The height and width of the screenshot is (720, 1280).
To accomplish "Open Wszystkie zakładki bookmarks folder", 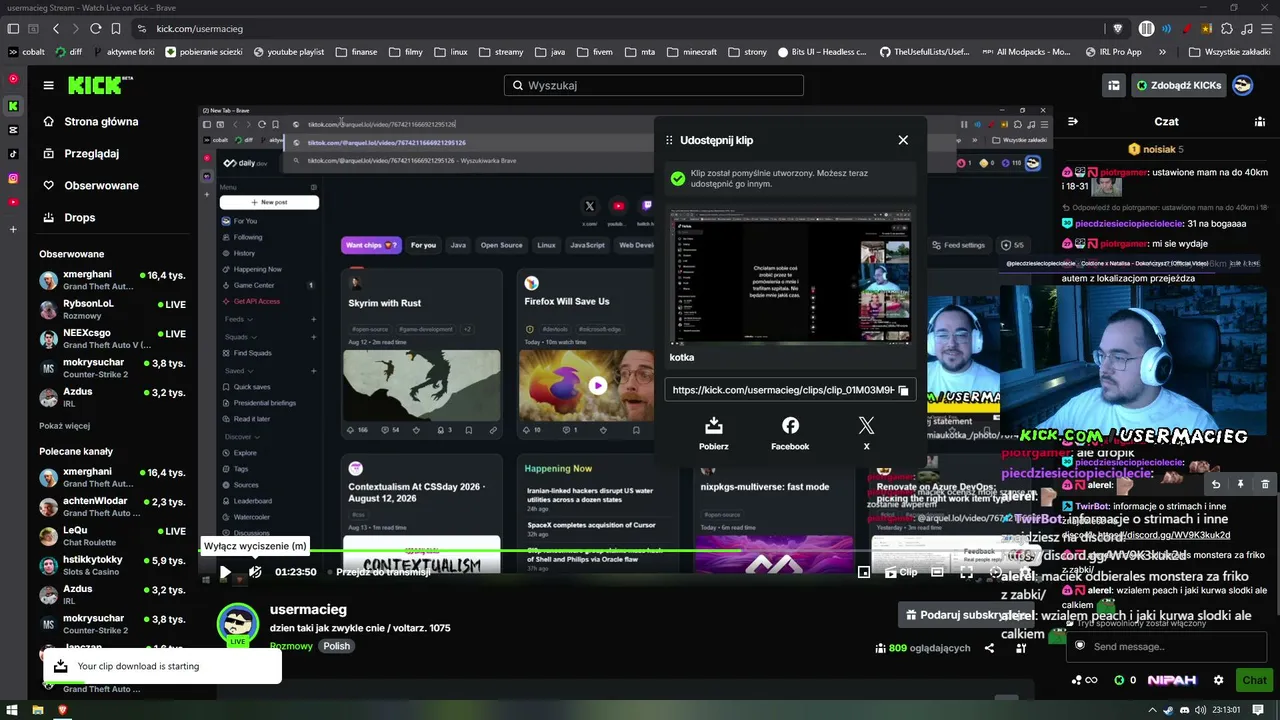I will point(1230,52).
